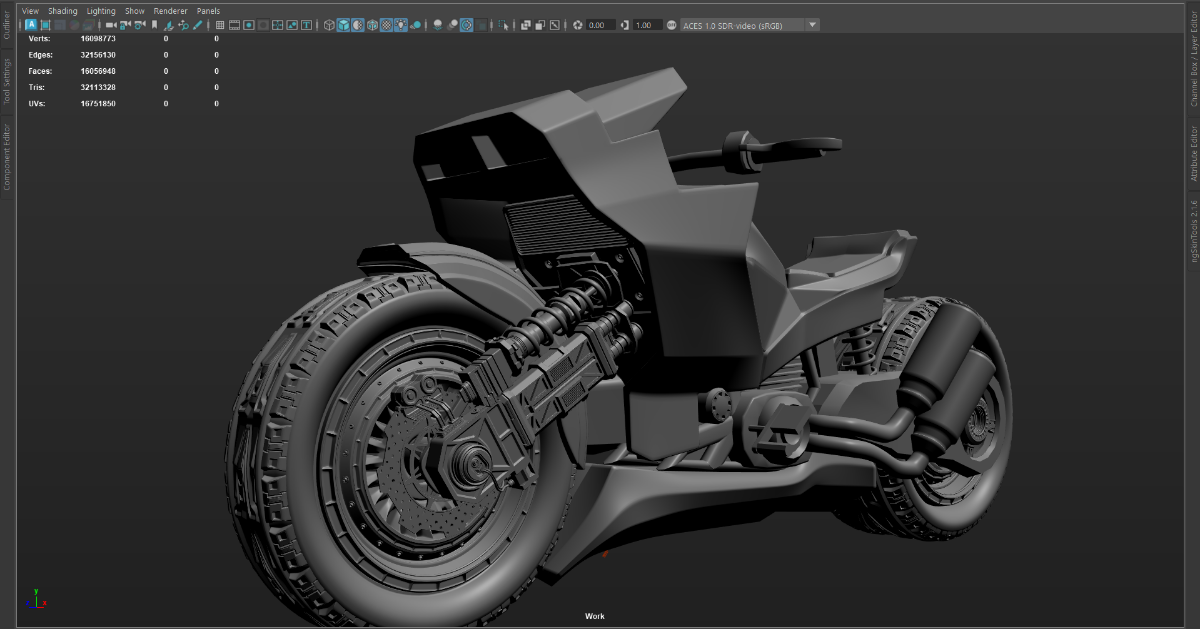The width and height of the screenshot is (1200, 629).
Task: Click the Edges count 32156130
Action: [x=98, y=55]
